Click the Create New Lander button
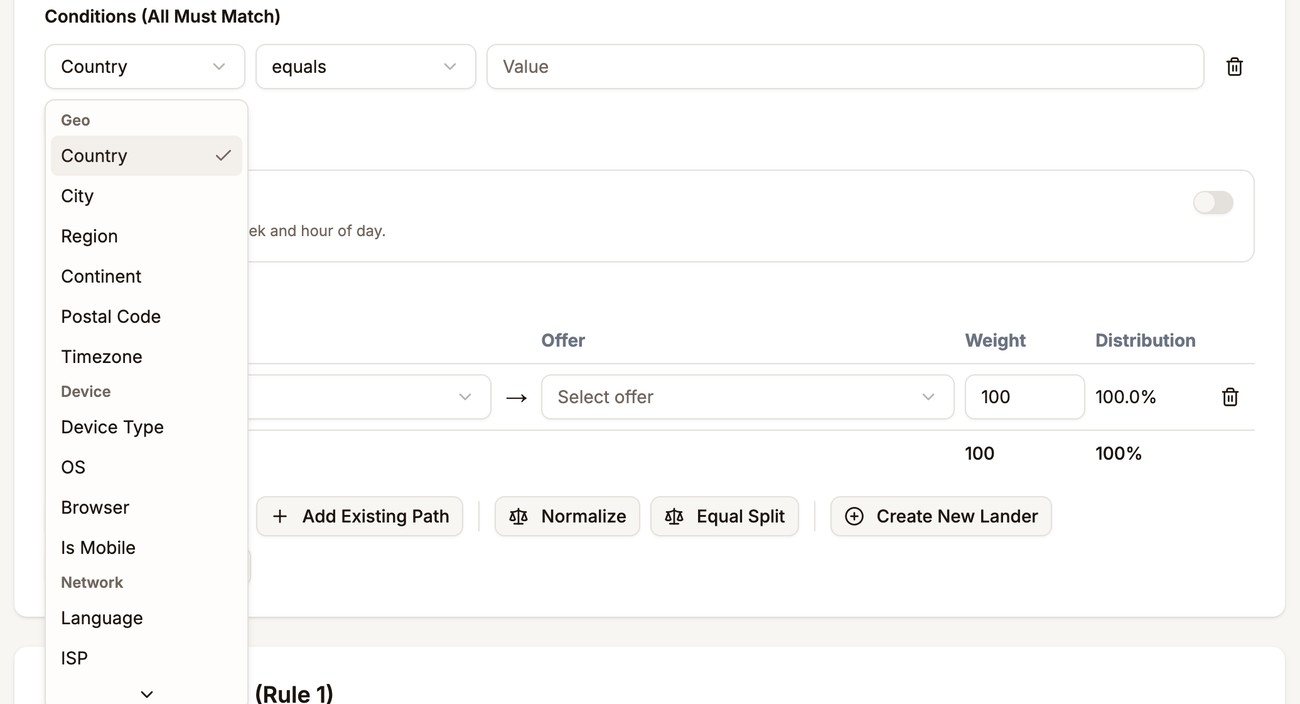Screen dimensions: 1300x704 coord(941,516)
